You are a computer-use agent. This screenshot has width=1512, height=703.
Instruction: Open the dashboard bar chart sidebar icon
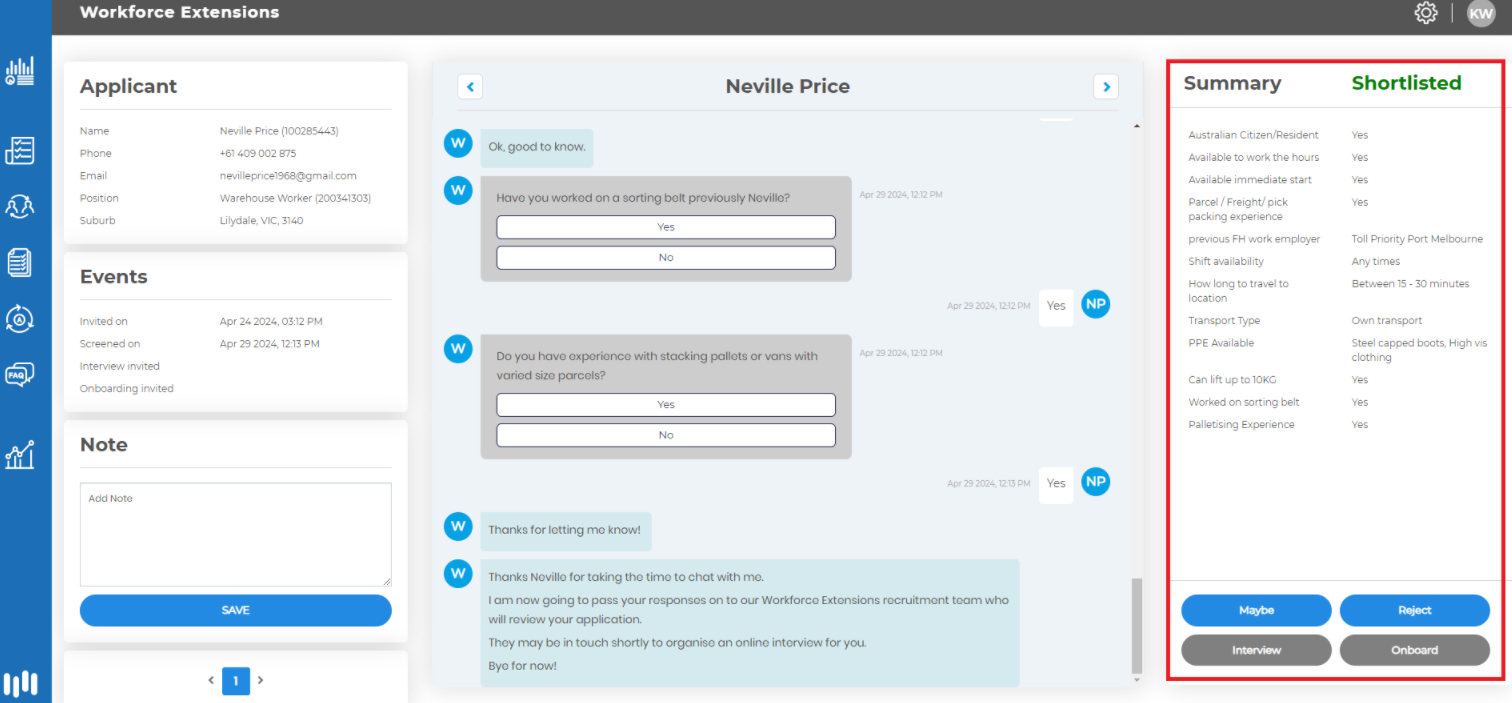(x=20, y=71)
